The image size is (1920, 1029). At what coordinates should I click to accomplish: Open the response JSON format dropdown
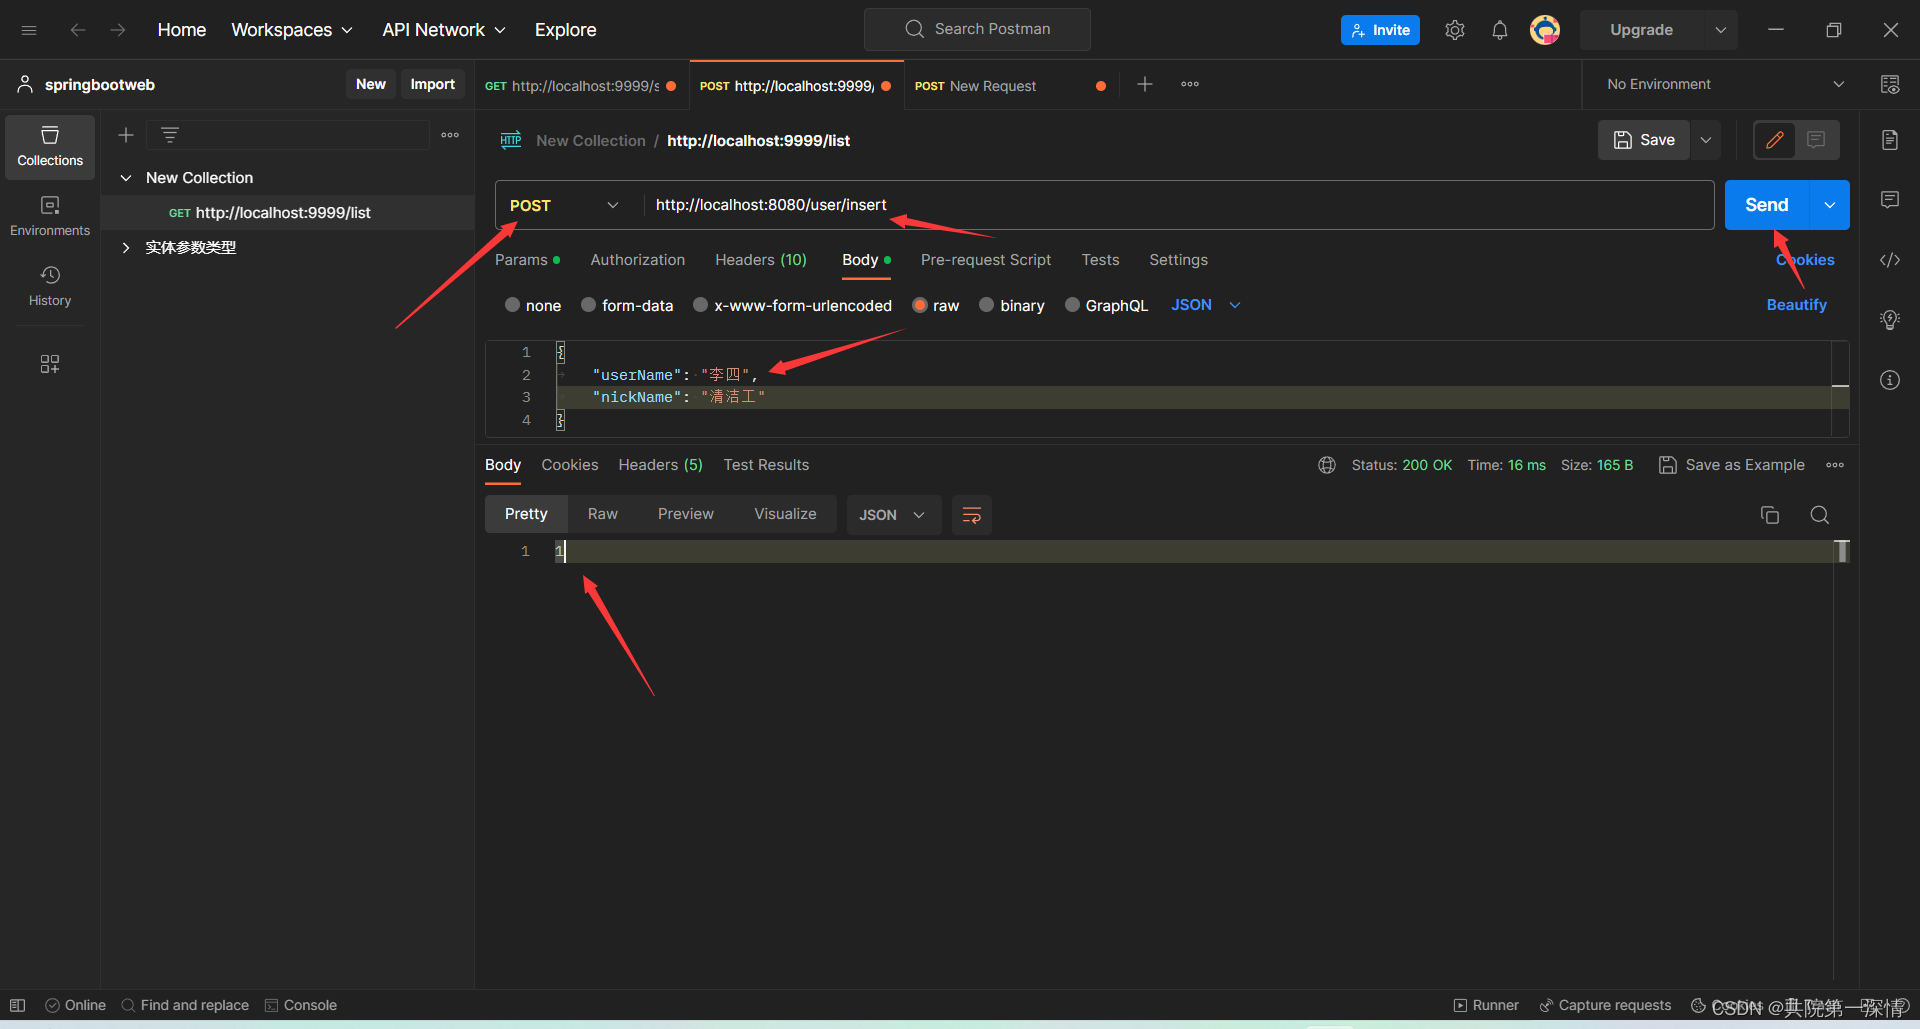tap(893, 515)
